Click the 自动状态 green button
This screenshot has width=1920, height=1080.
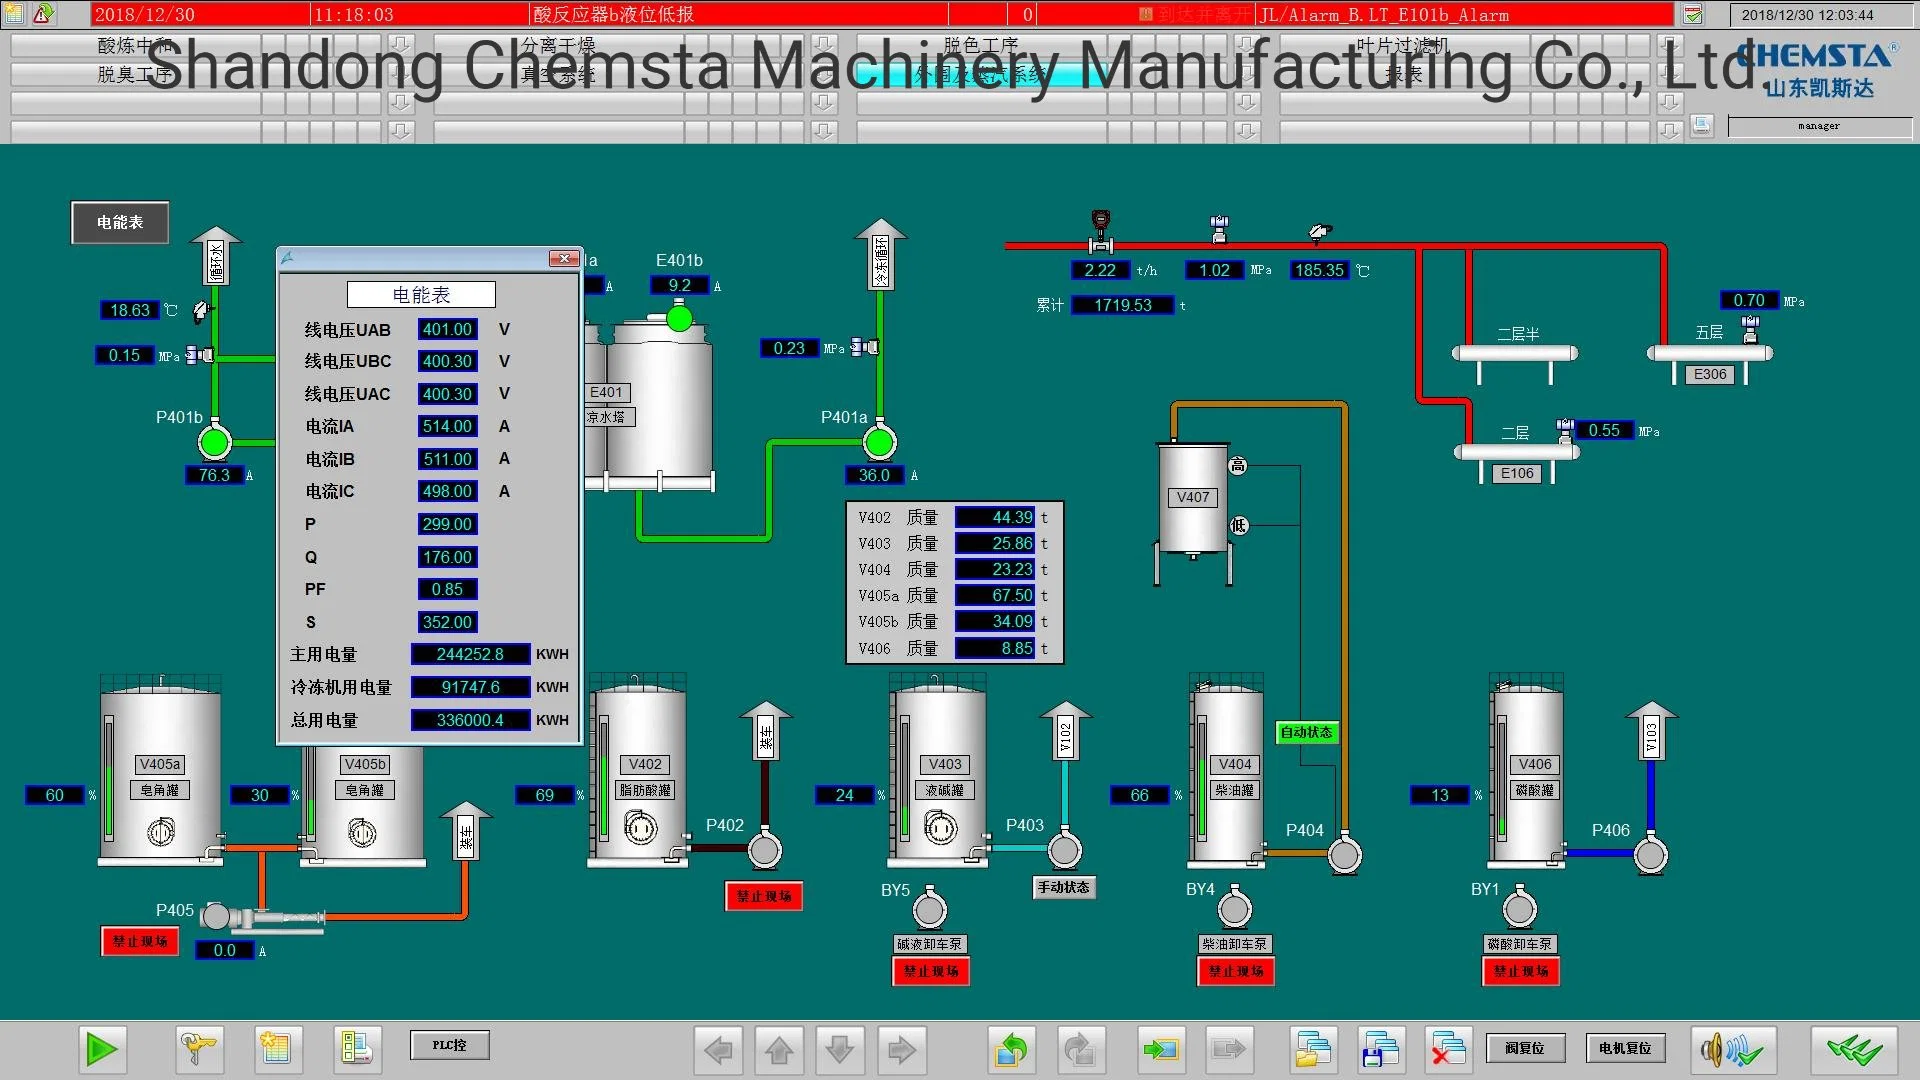pyautogui.click(x=1306, y=732)
